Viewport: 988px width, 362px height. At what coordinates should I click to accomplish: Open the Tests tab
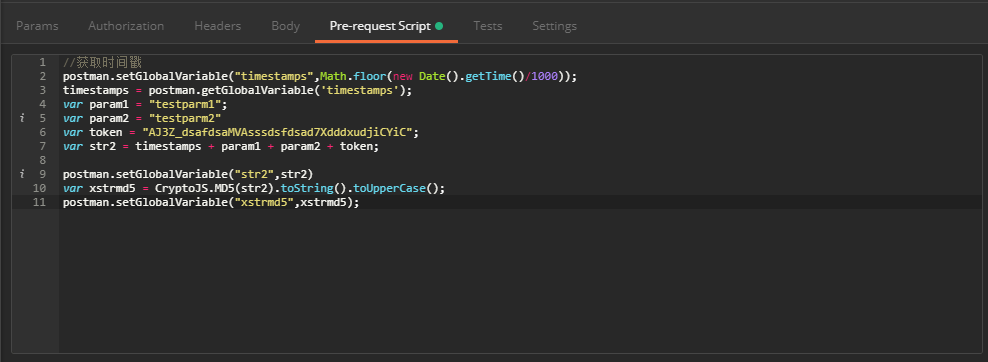point(488,26)
